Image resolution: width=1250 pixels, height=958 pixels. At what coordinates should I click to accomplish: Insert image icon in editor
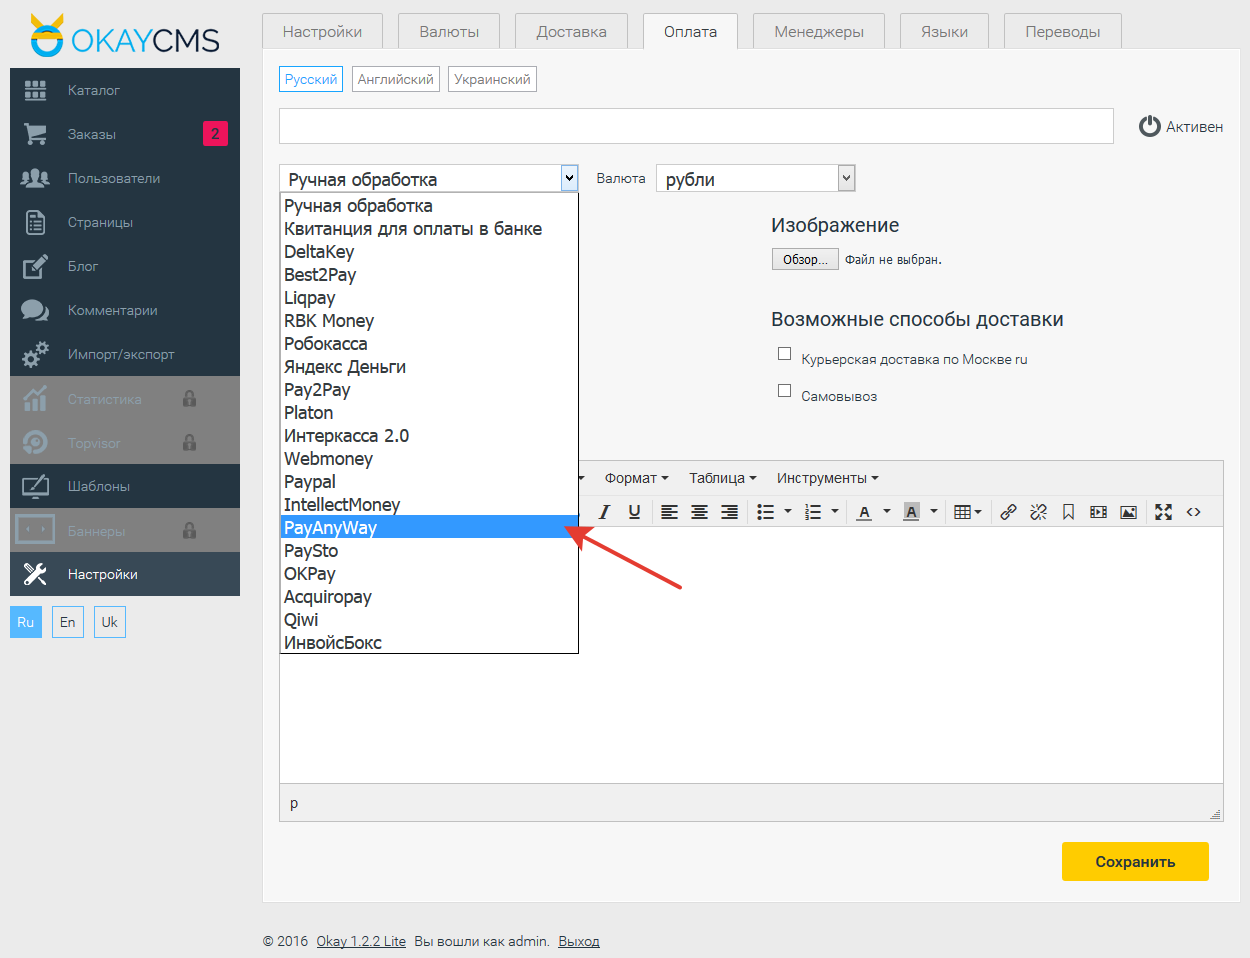tap(1128, 512)
